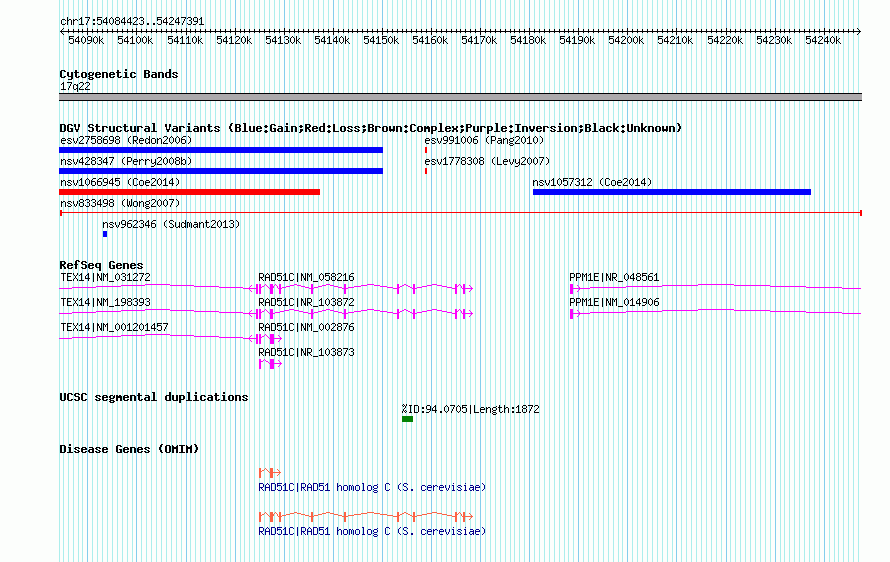Screen dimensions: 890x562
Task: Select the RAD51C NR_103872 transcript glyph
Action: [366, 314]
